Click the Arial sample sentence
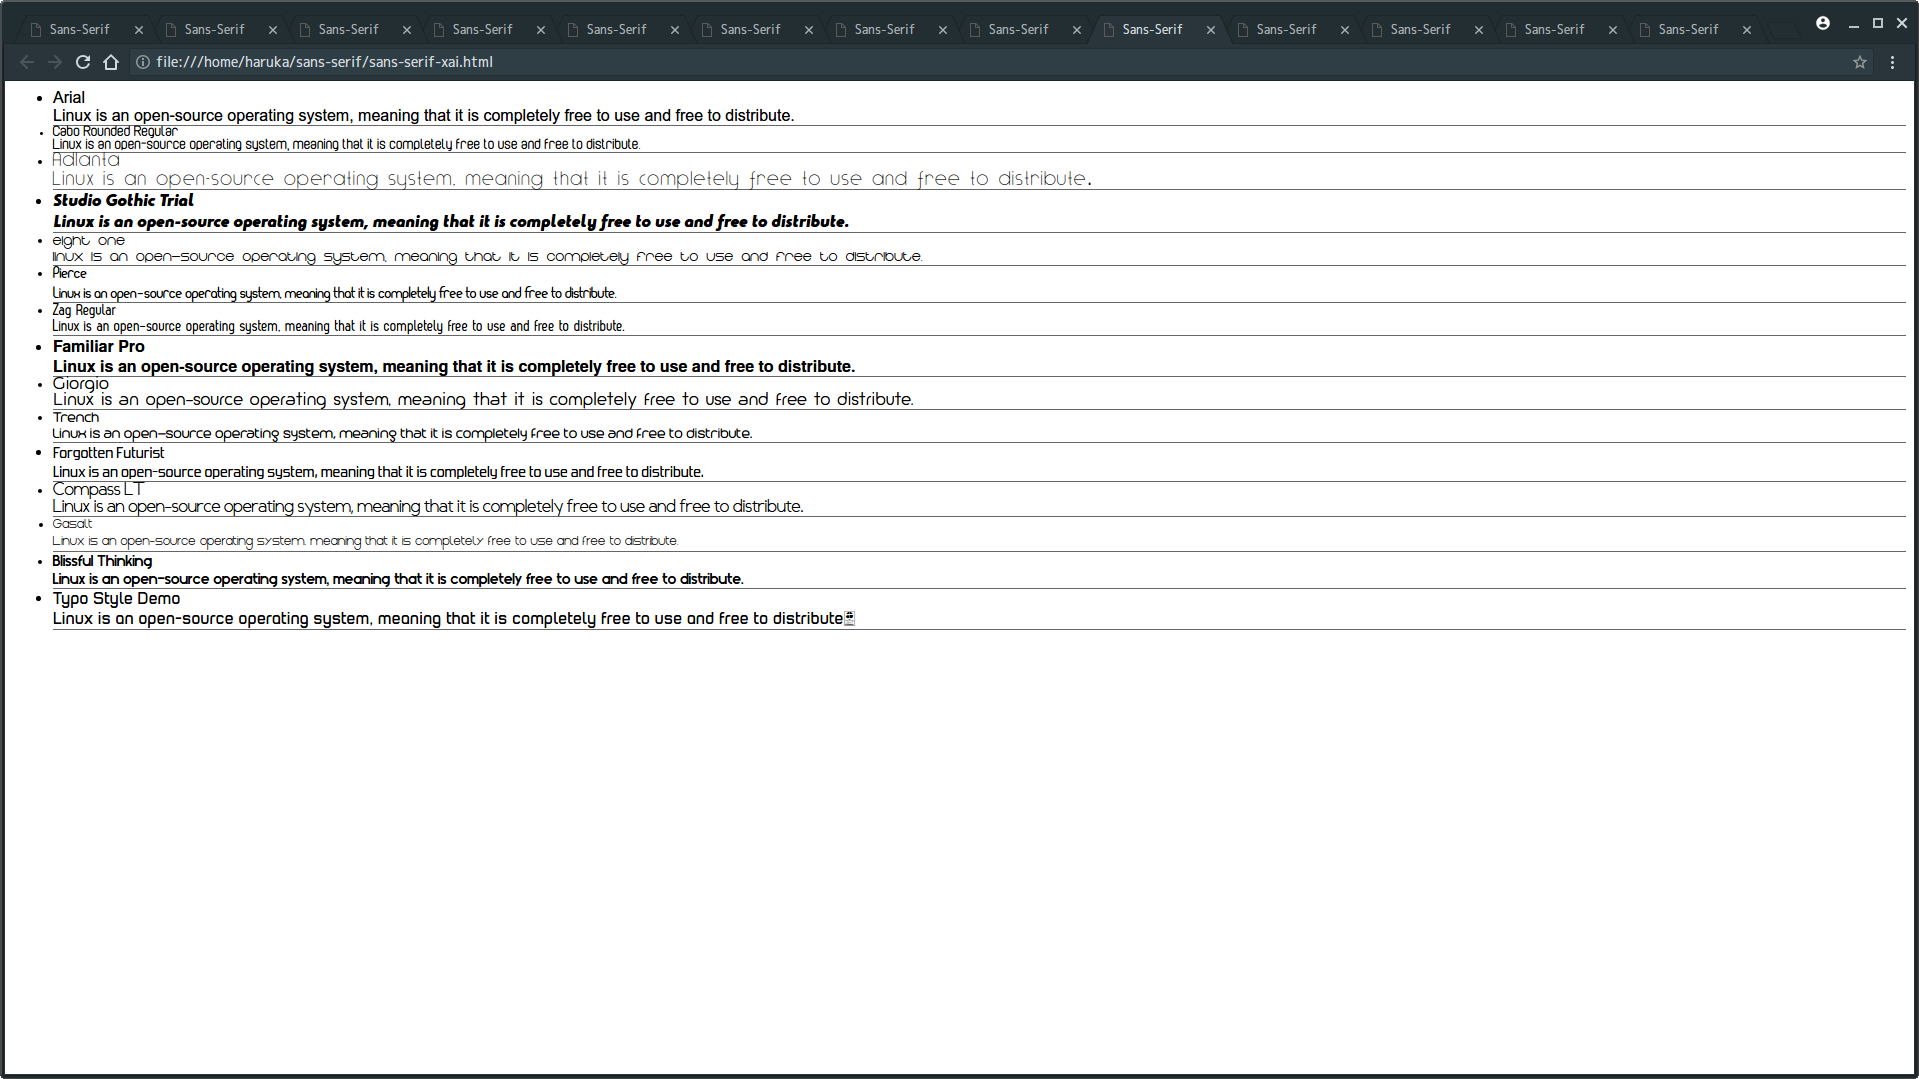The image size is (1919, 1079). [x=423, y=116]
